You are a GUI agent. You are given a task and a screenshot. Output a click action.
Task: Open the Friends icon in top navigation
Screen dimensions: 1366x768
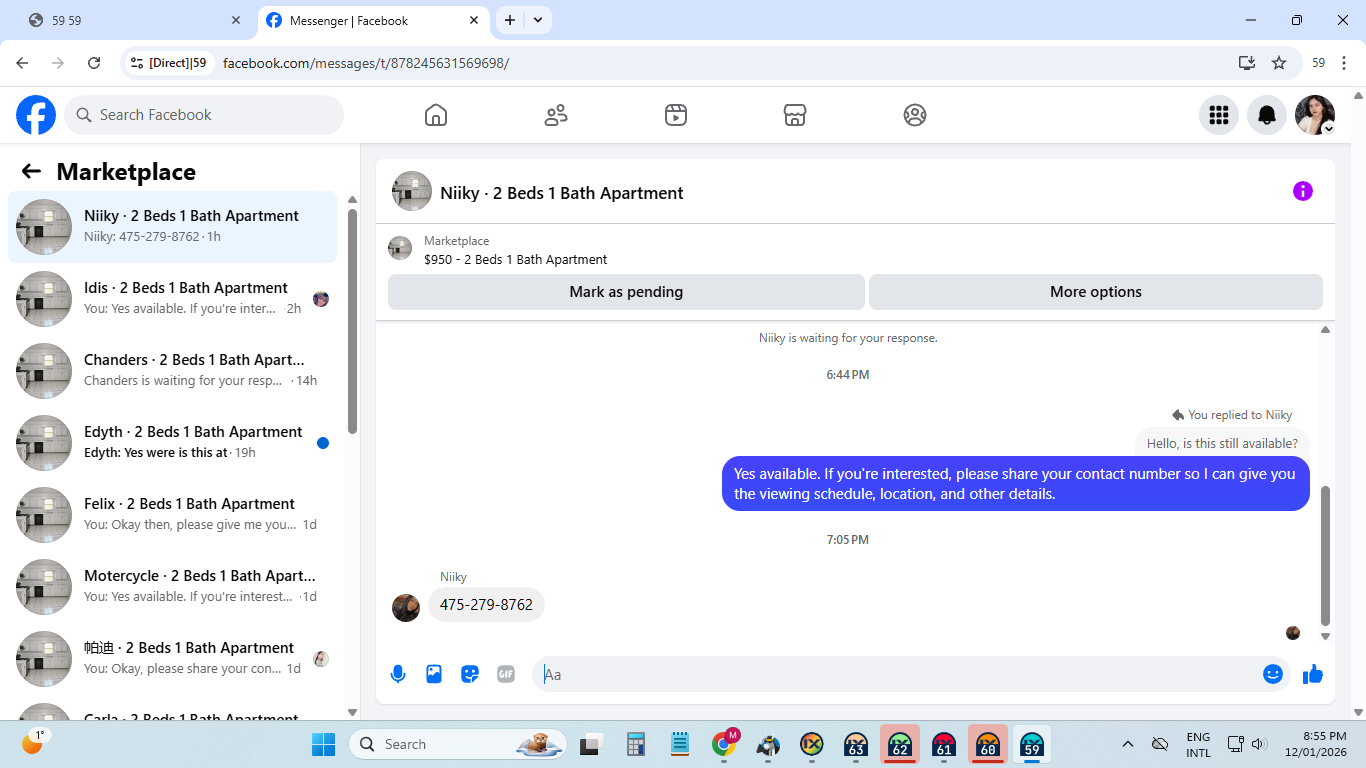(x=556, y=115)
